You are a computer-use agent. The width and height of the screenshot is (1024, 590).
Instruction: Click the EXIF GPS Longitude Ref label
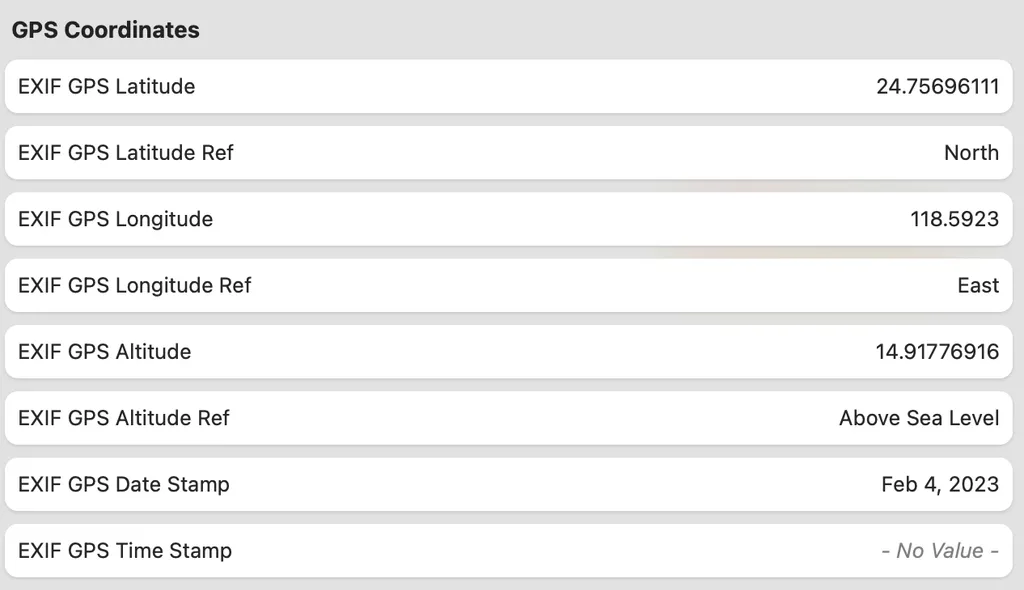click(x=135, y=286)
